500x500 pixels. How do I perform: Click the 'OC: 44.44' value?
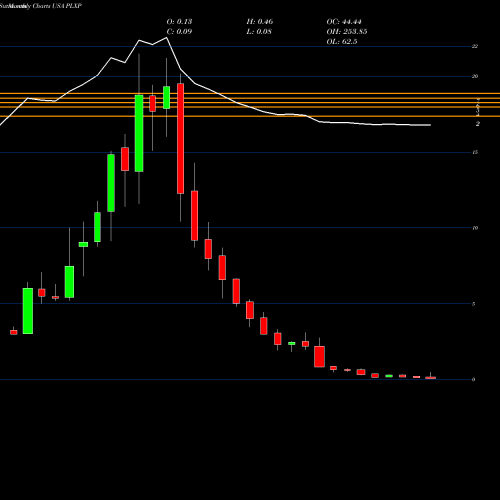point(344,22)
